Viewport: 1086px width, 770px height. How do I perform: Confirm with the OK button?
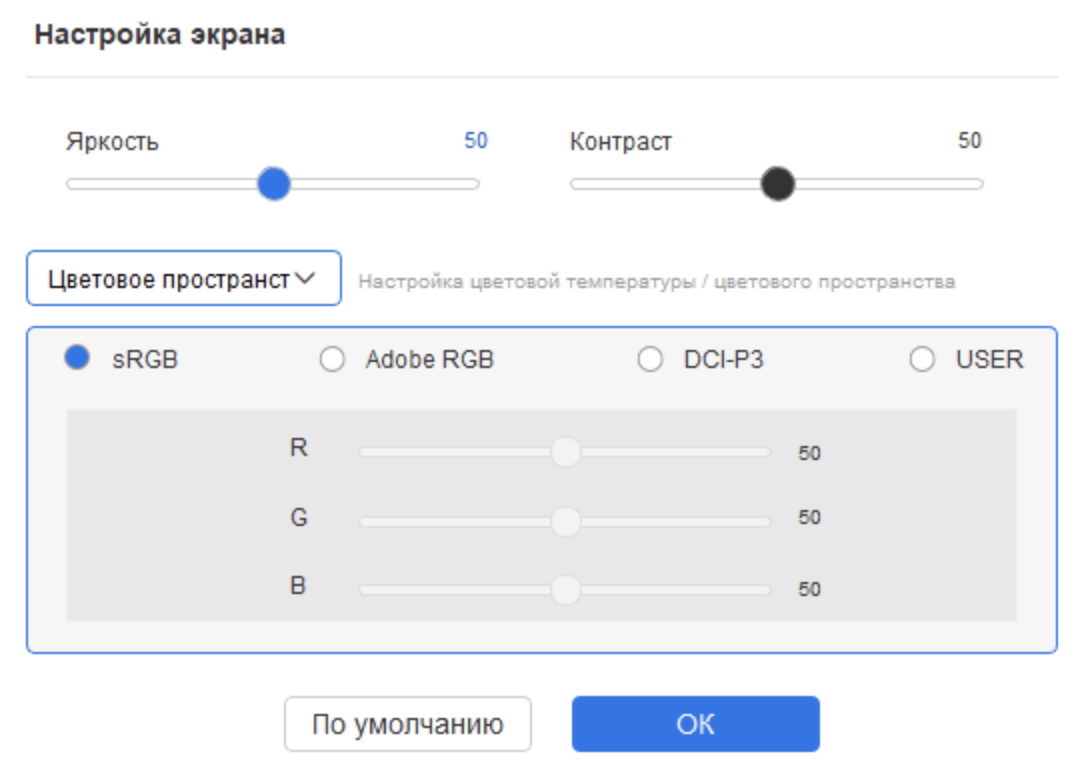(695, 724)
